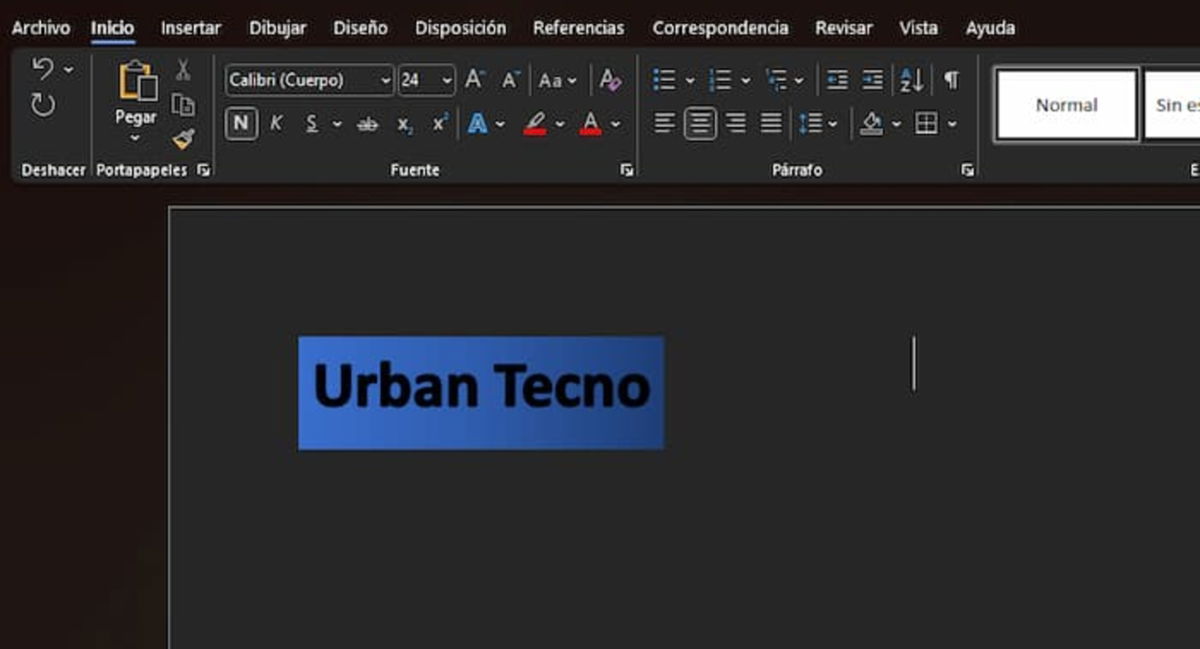The height and width of the screenshot is (649, 1200).
Task: Align text to the left
Action: click(x=663, y=123)
